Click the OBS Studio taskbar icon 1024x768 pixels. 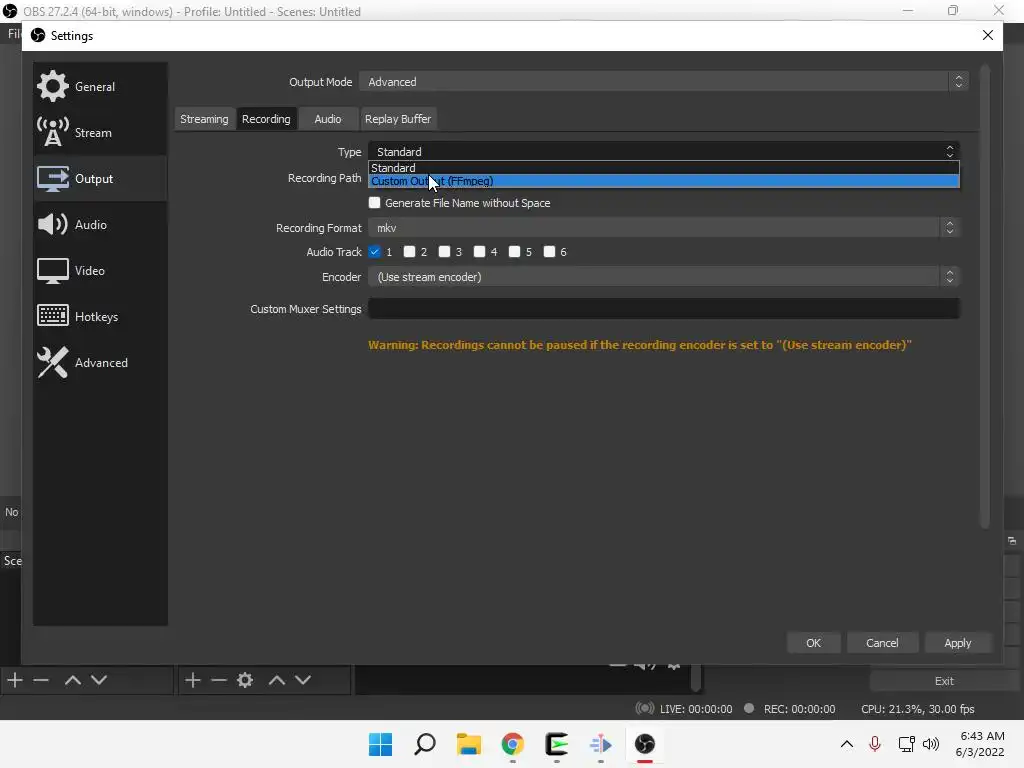tap(645, 744)
